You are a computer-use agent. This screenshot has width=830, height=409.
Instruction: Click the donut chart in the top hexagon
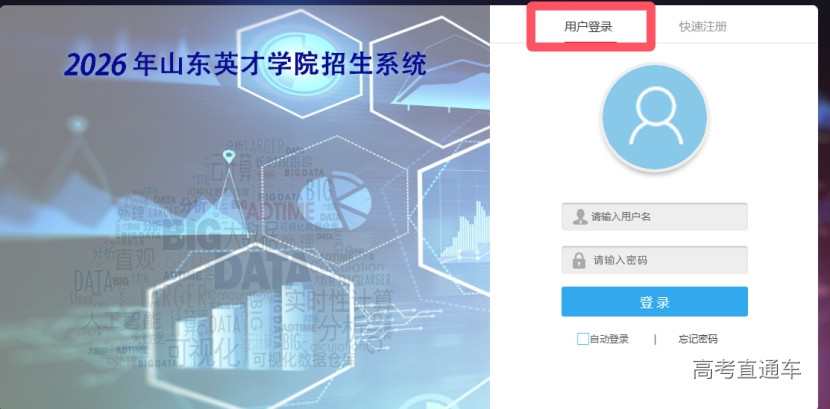tap(297, 65)
